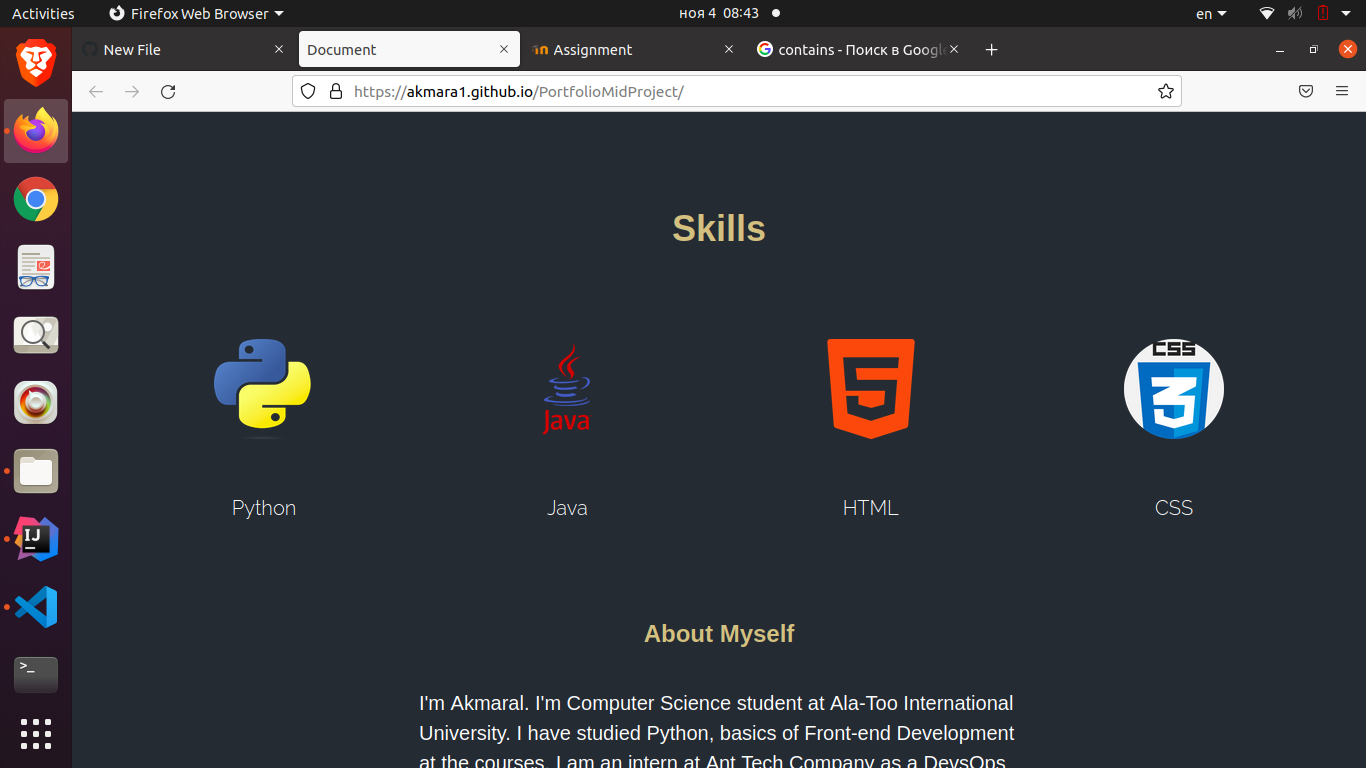
Task: Select the HTML5 shield icon
Action: pyautogui.click(x=869, y=388)
